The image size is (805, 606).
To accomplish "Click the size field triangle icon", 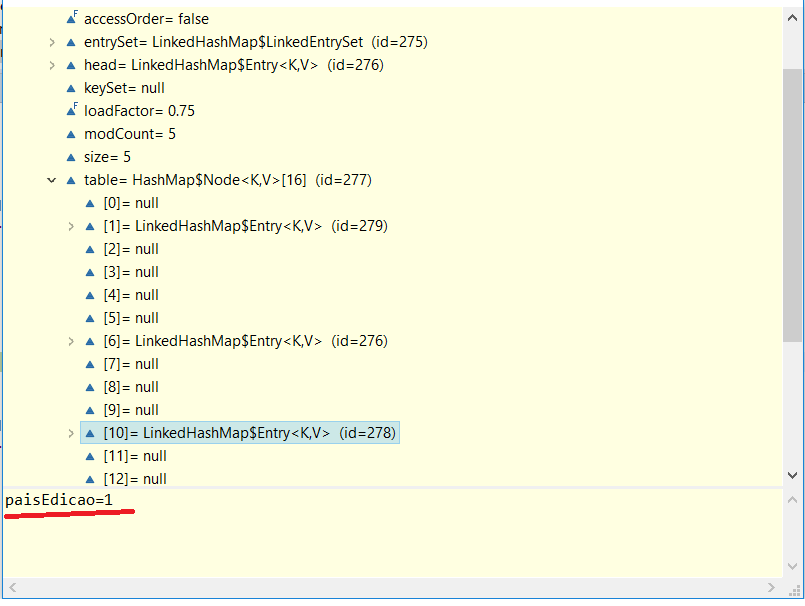I will [71, 158].
